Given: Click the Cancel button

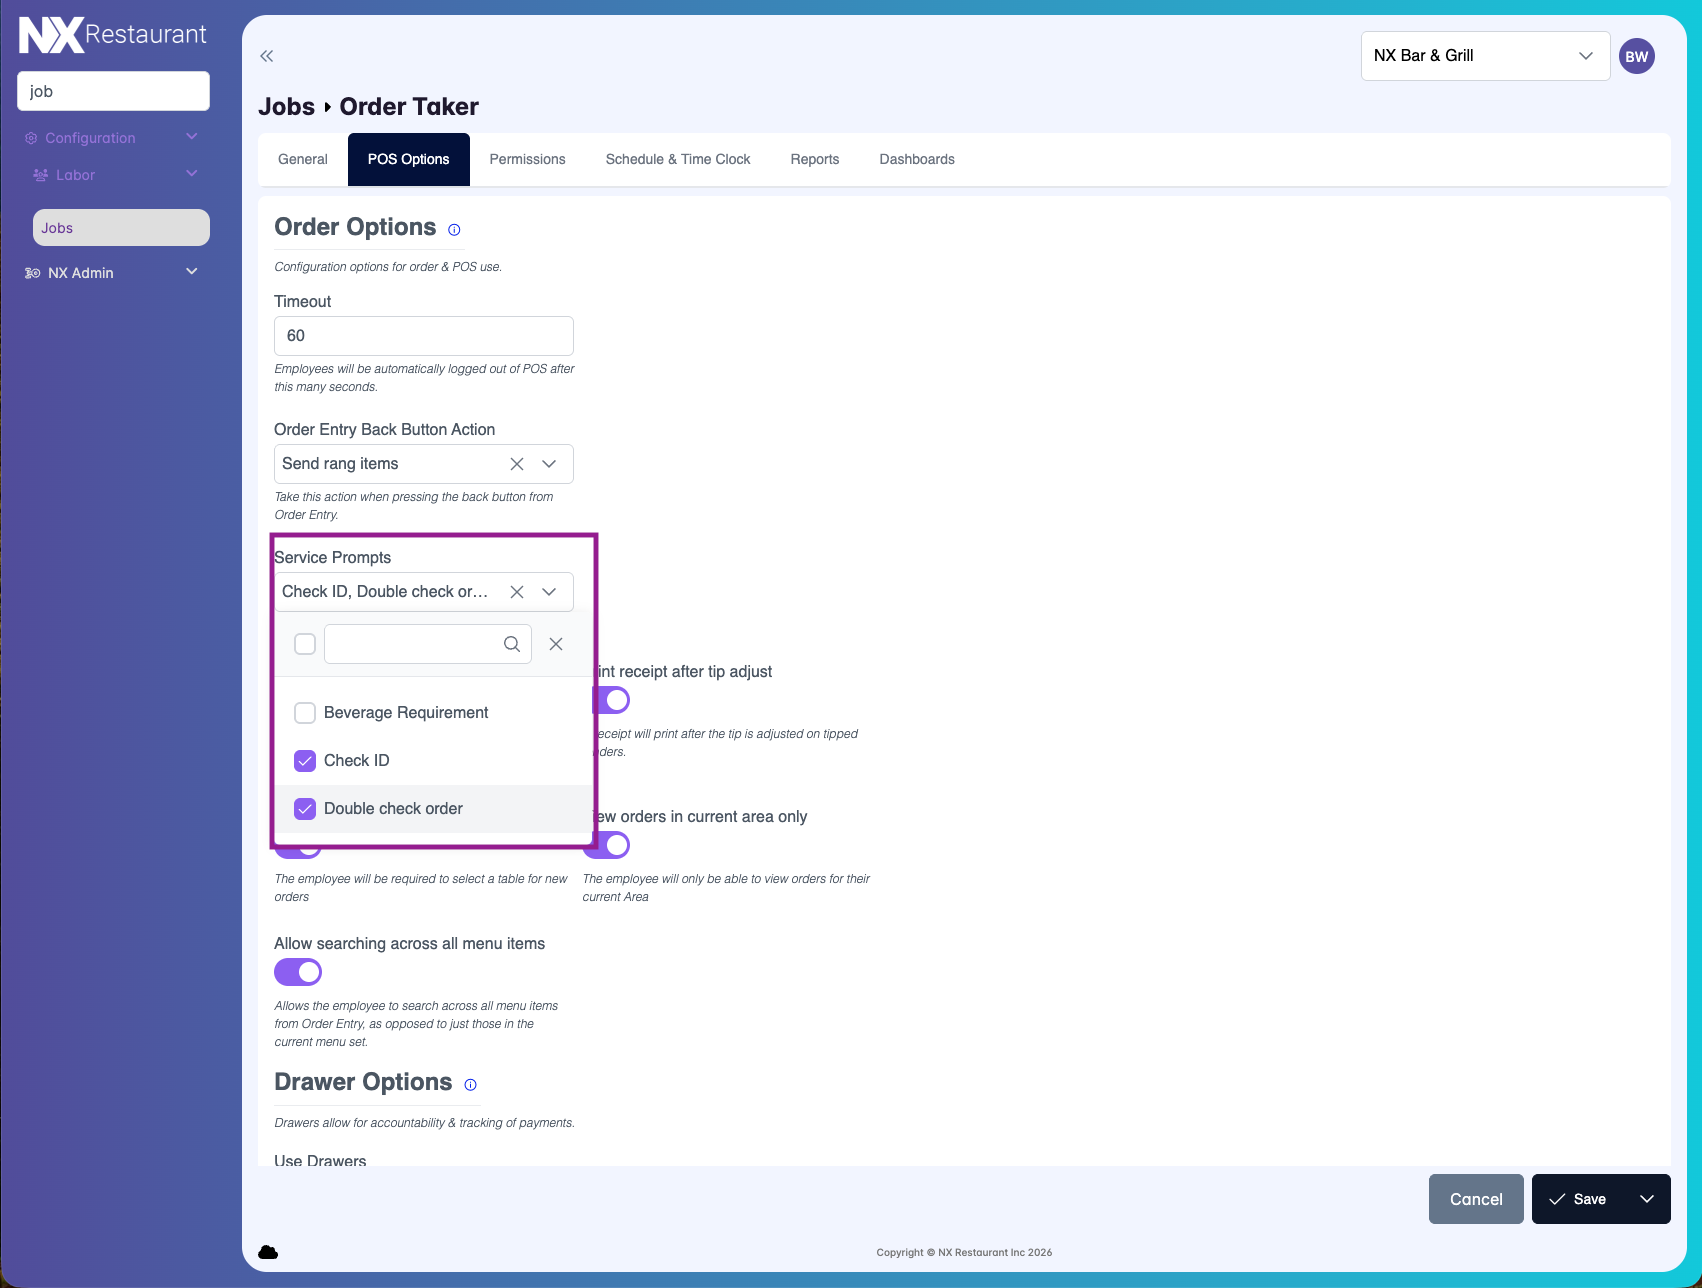Looking at the screenshot, I should (1475, 1199).
